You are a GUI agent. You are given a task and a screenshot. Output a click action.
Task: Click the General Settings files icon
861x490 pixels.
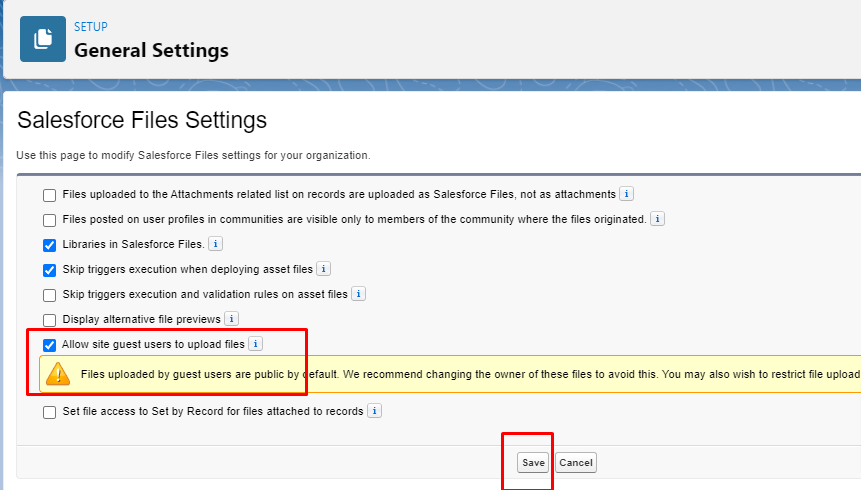click(x=43, y=39)
